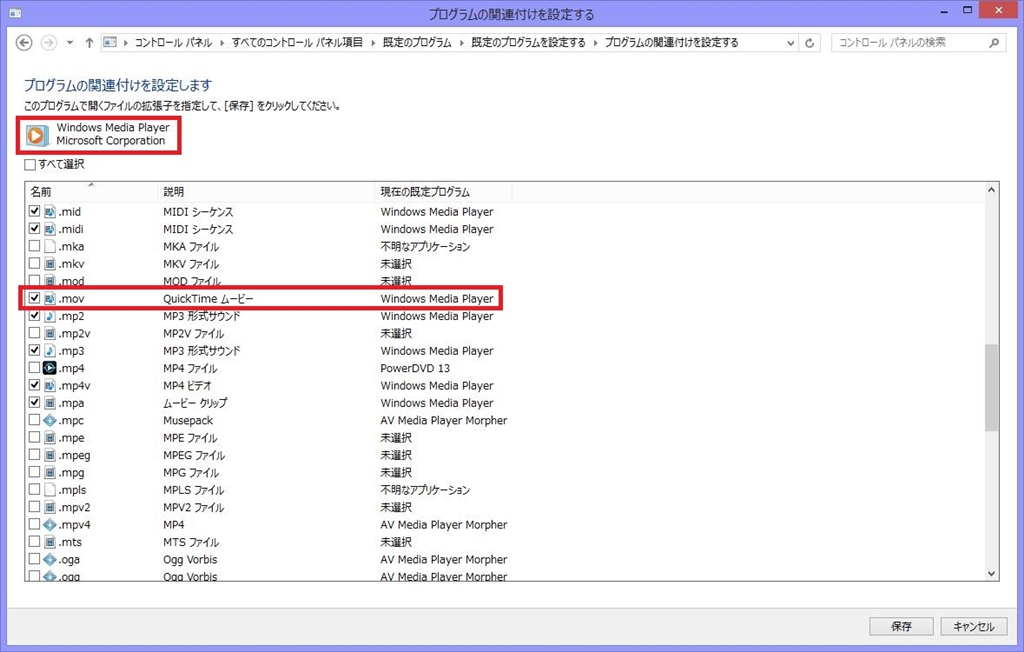Click the .mpe file type icon
Screen dimensions: 1024x652
pos(50,437)
